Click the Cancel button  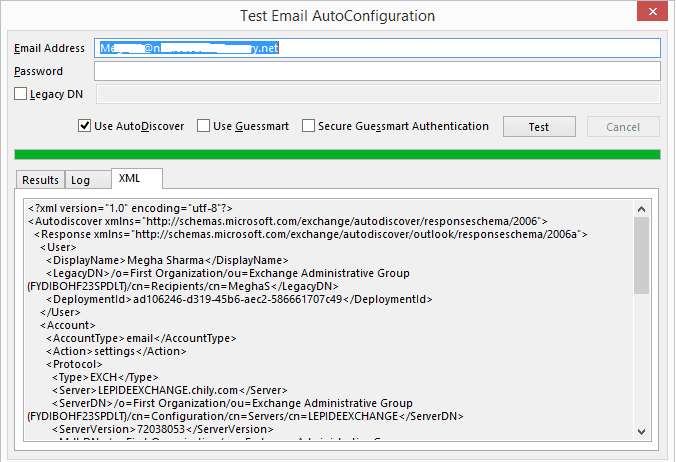point(623,127)
